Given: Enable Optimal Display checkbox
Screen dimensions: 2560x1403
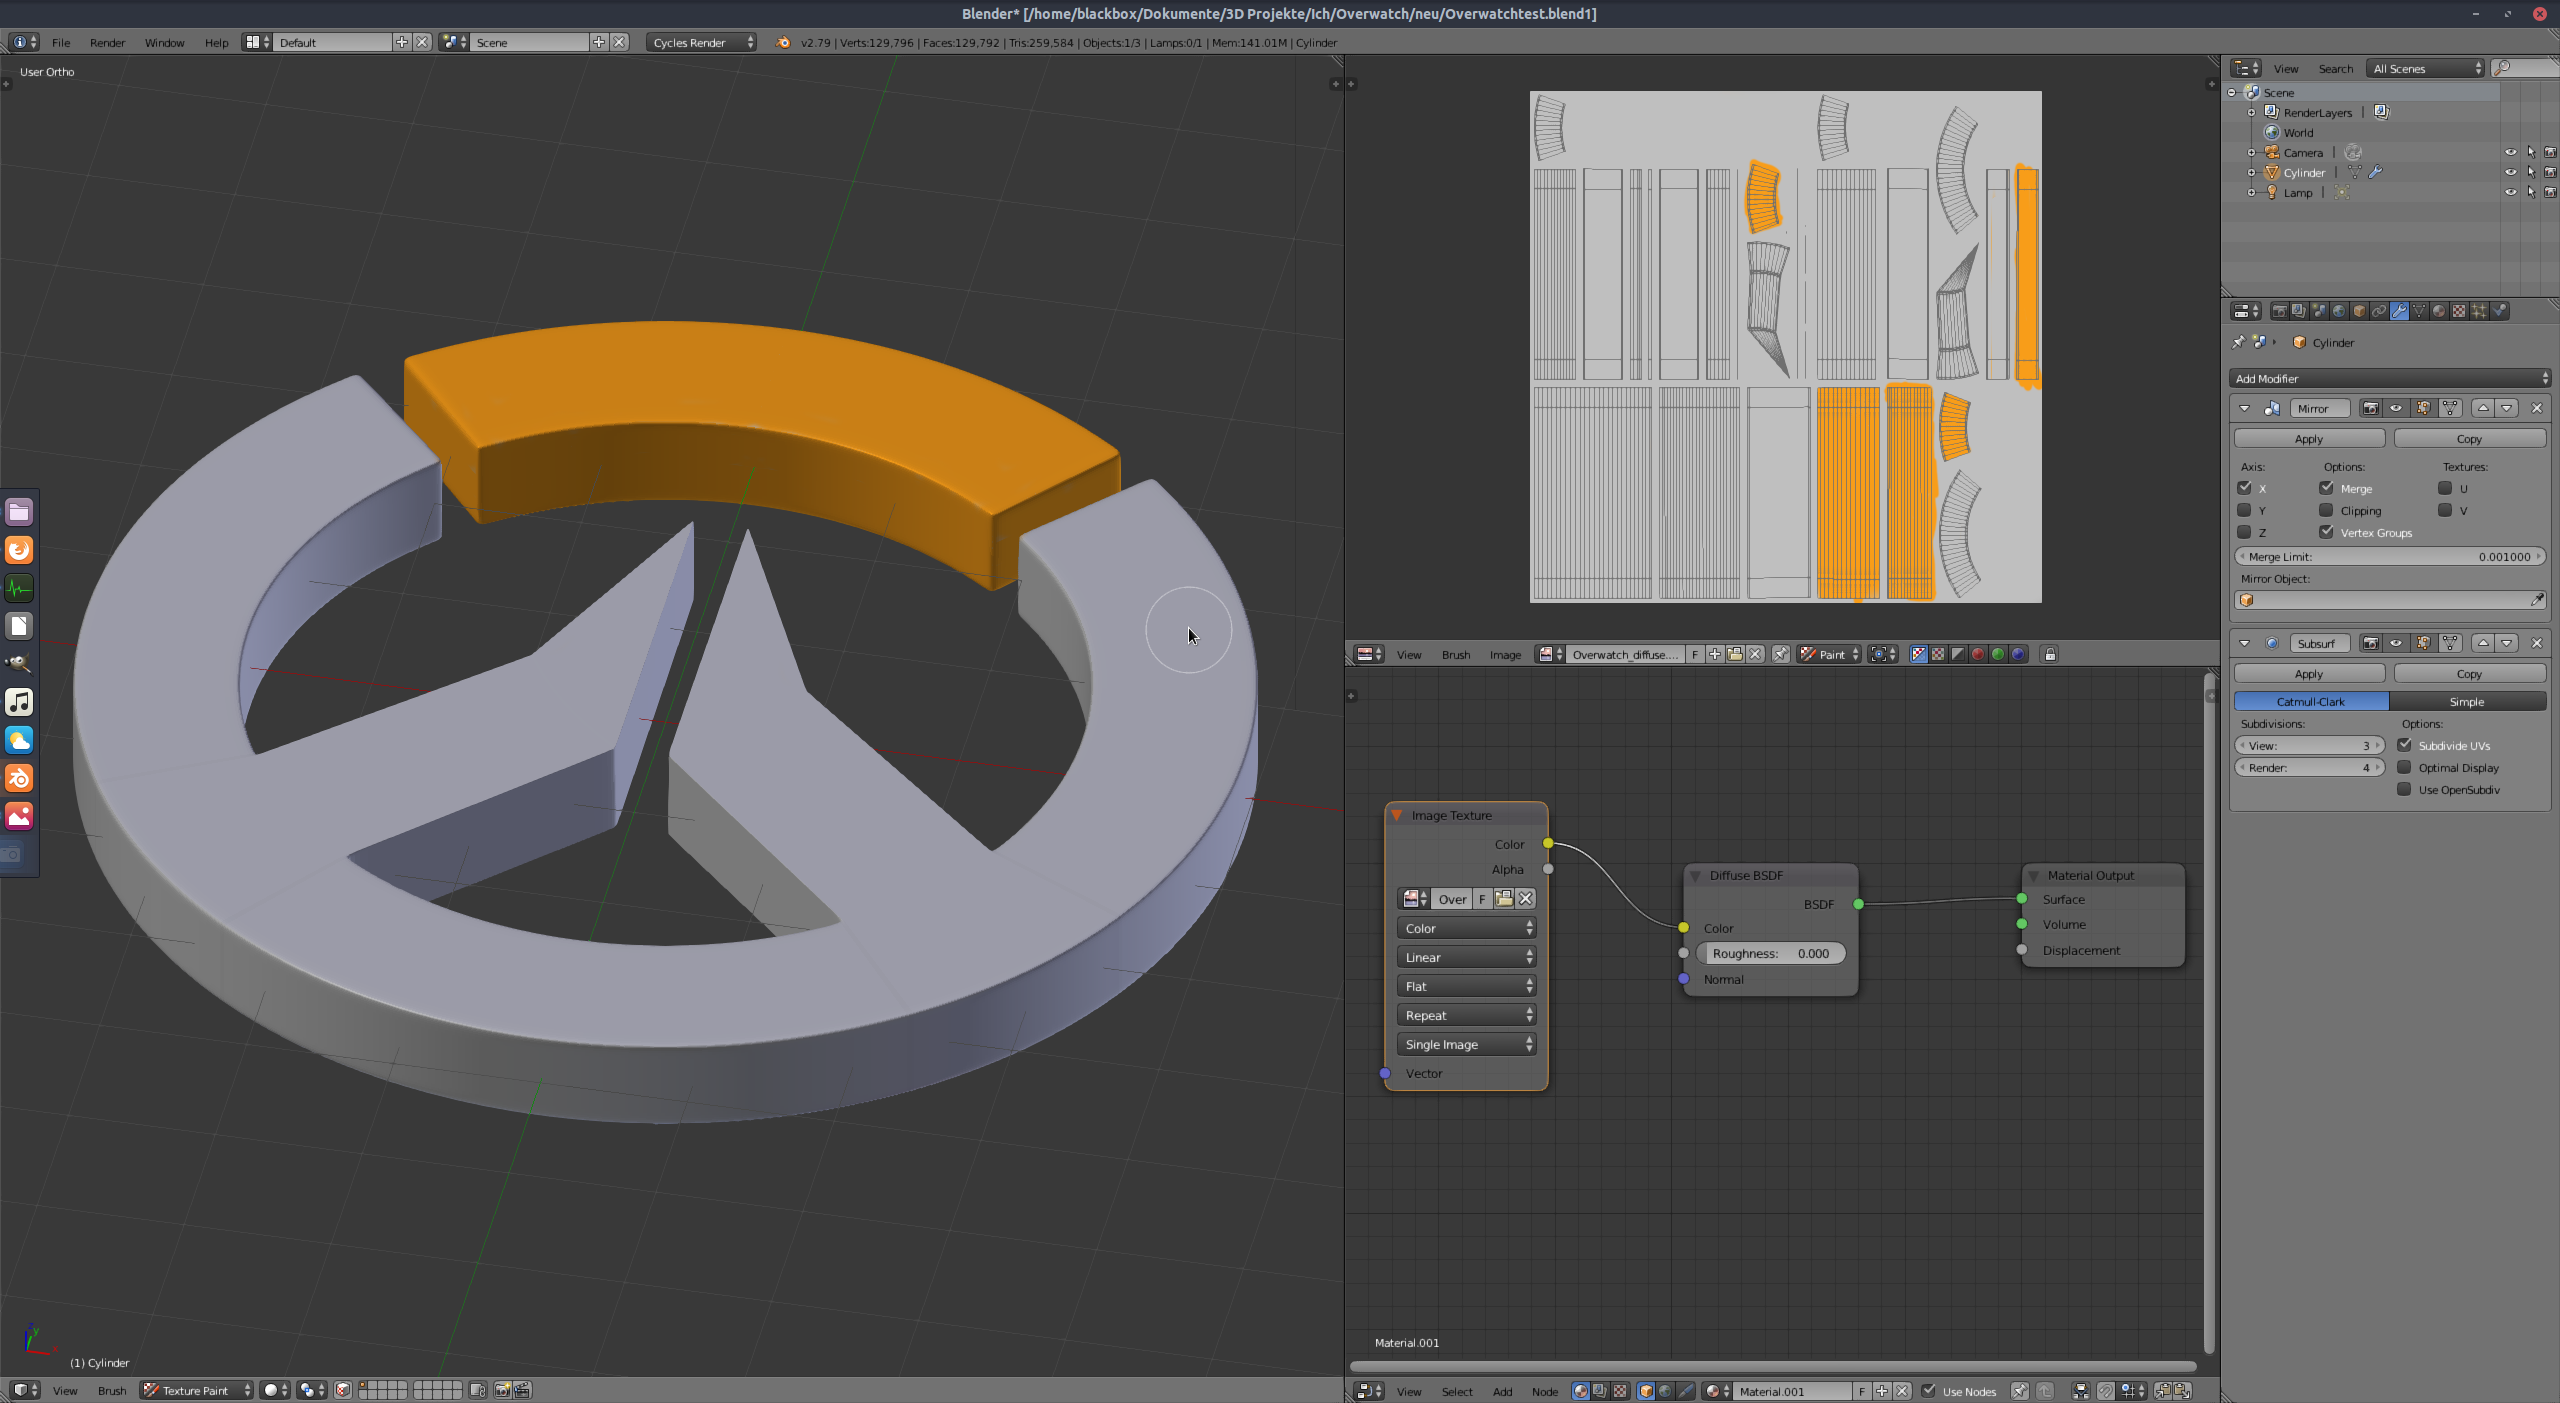Looking at the screenshot, I should coord(2405,767).
